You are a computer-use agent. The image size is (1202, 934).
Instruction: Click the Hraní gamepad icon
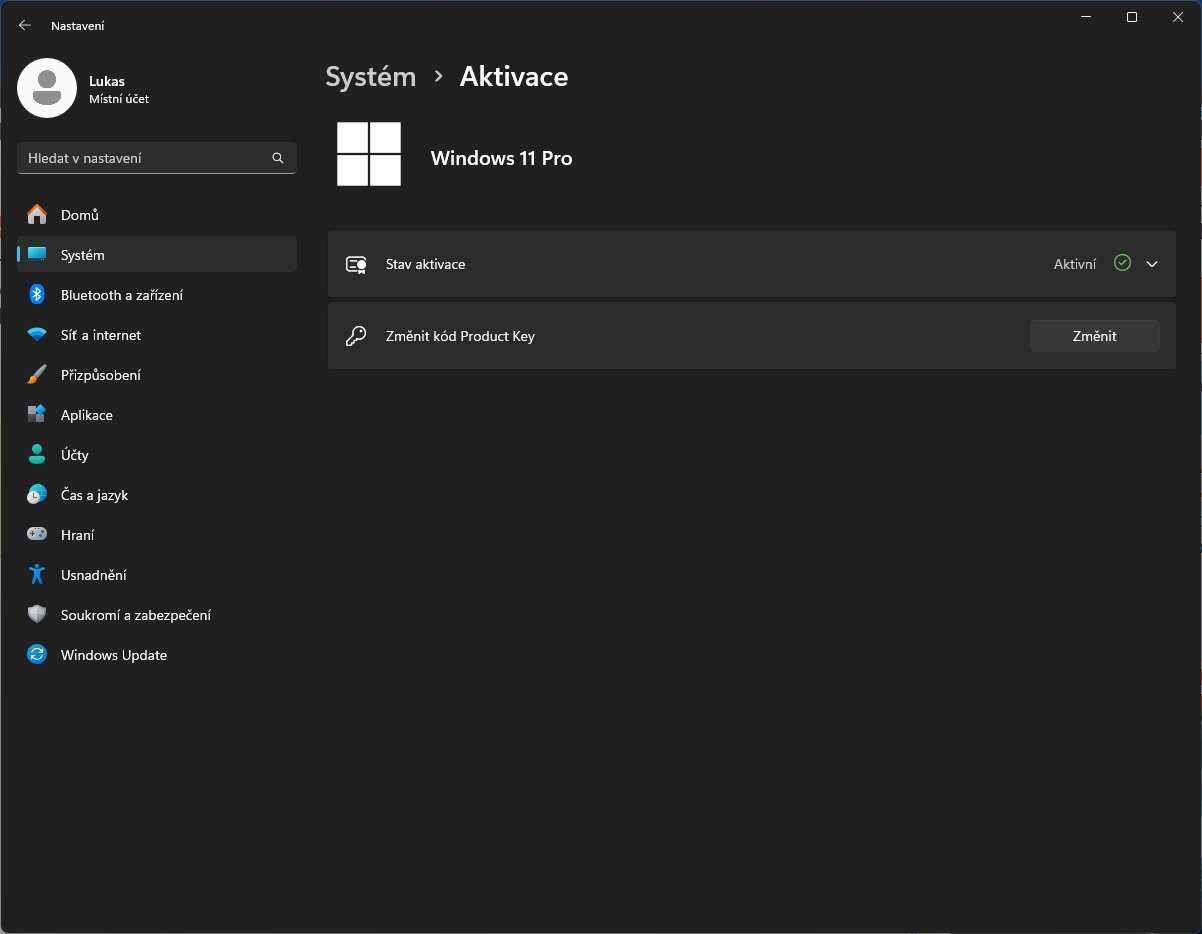[x=37, y=535]
